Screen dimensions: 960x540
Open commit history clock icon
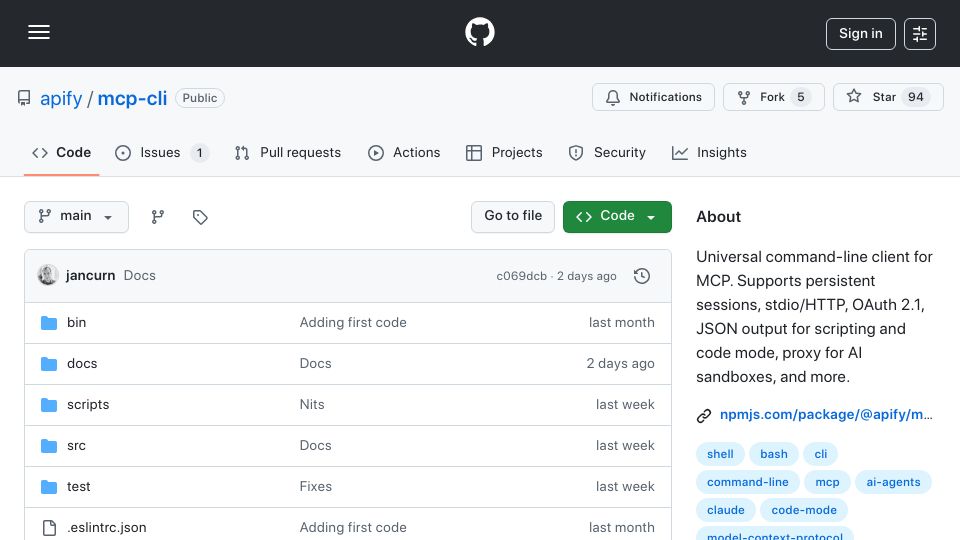click(642, 276)
